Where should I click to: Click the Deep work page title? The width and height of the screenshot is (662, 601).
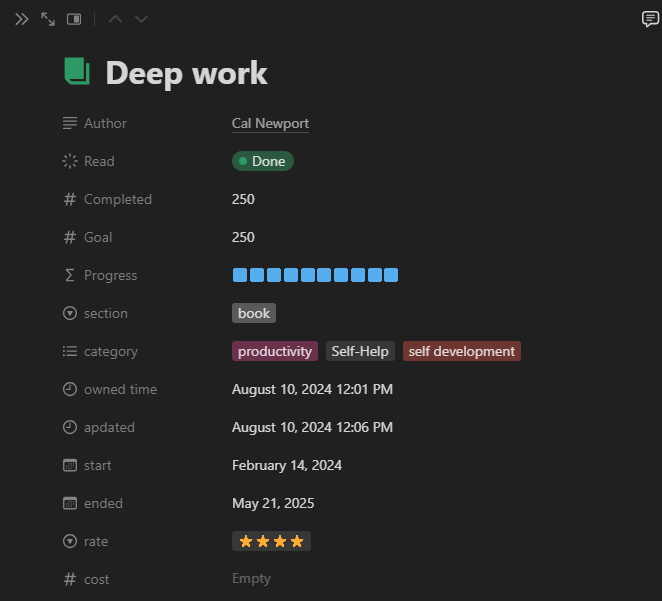click(186, 73)
